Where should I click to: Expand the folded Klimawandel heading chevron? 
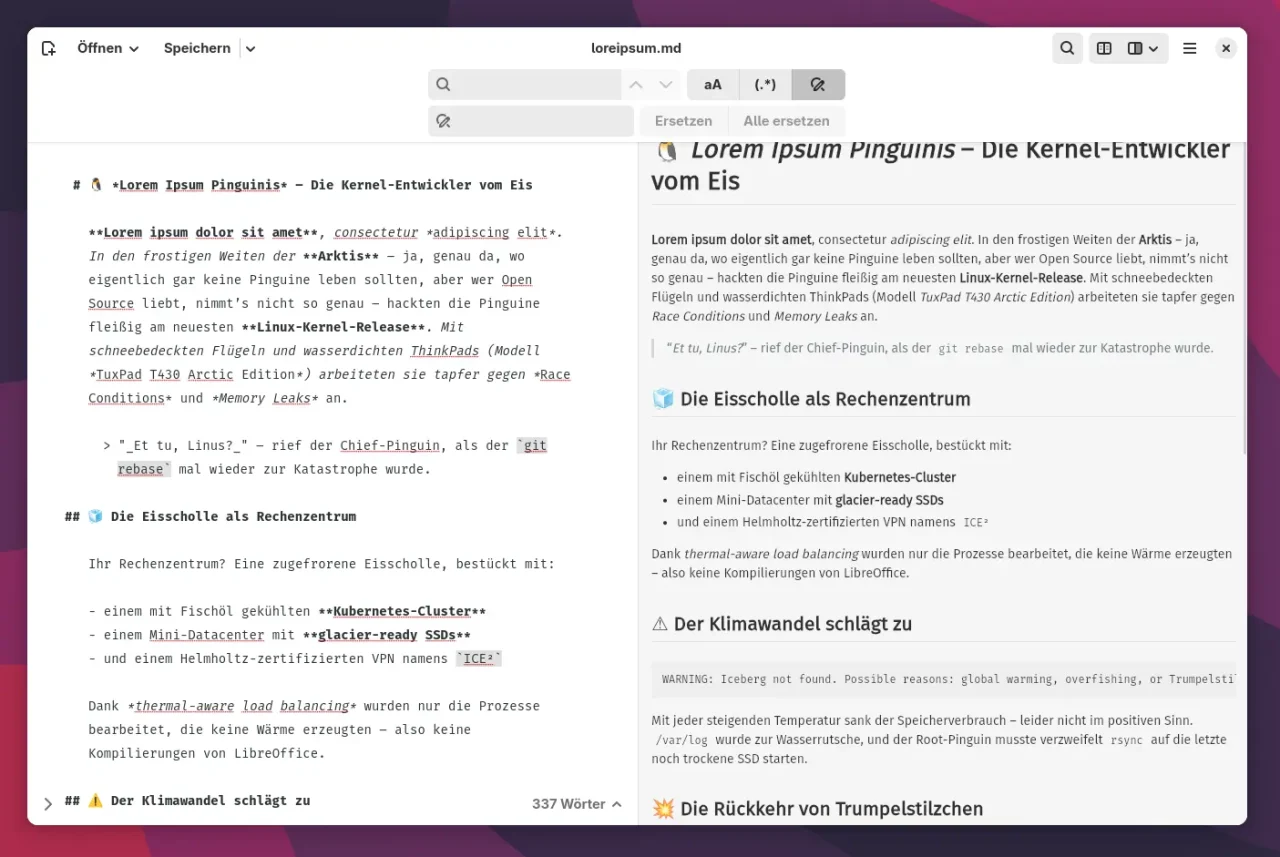tap(48, 803)
